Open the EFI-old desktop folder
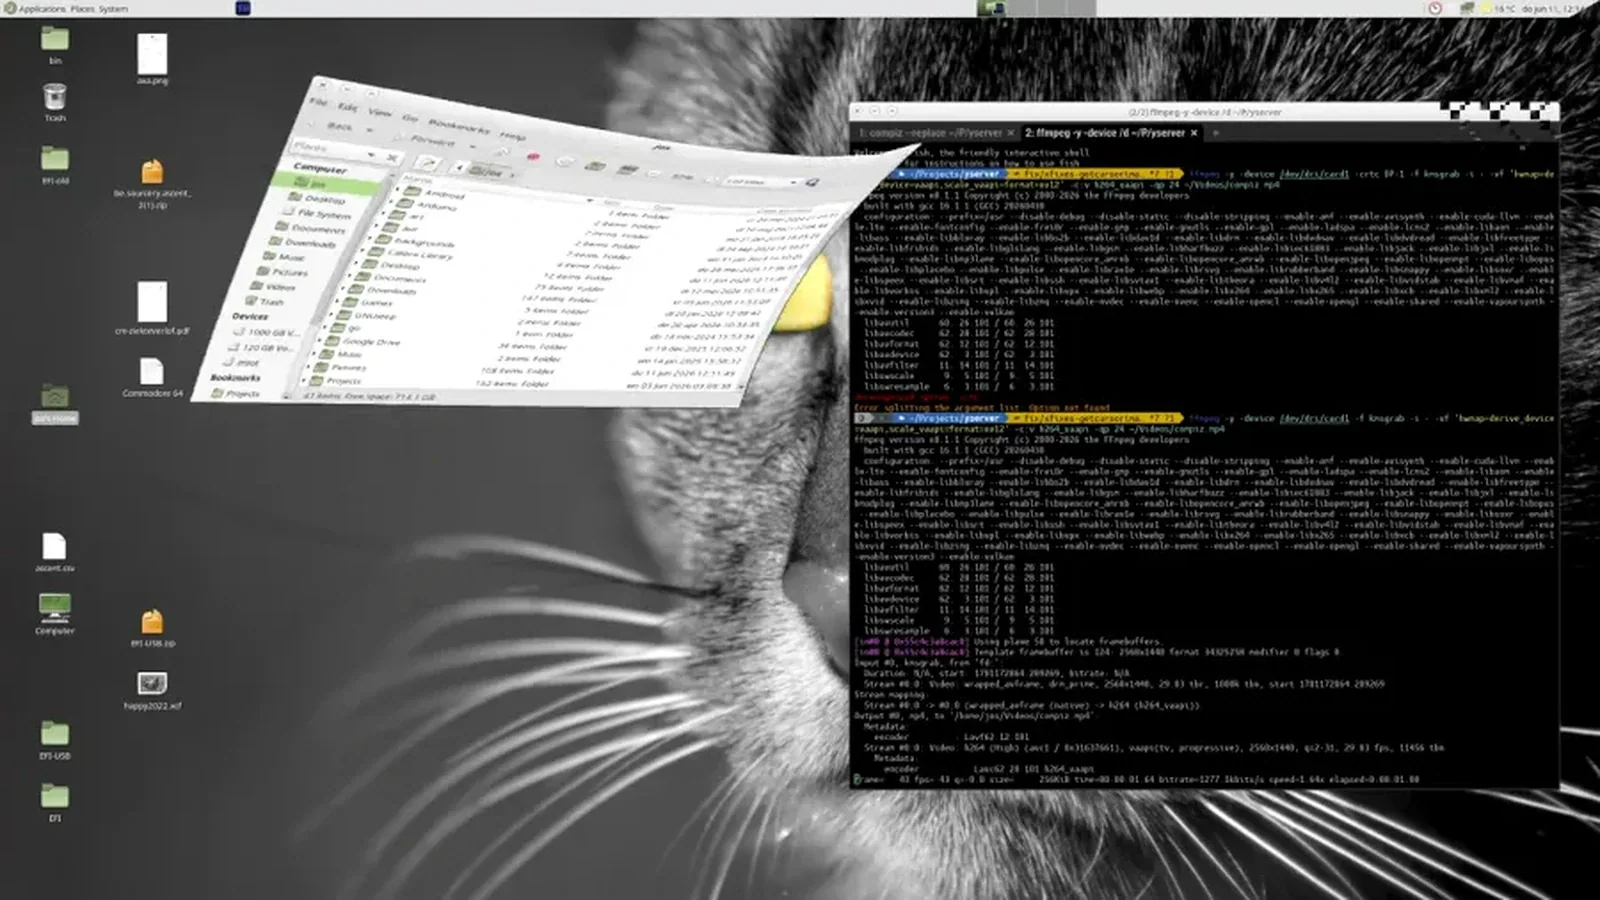 click(55, 164)
